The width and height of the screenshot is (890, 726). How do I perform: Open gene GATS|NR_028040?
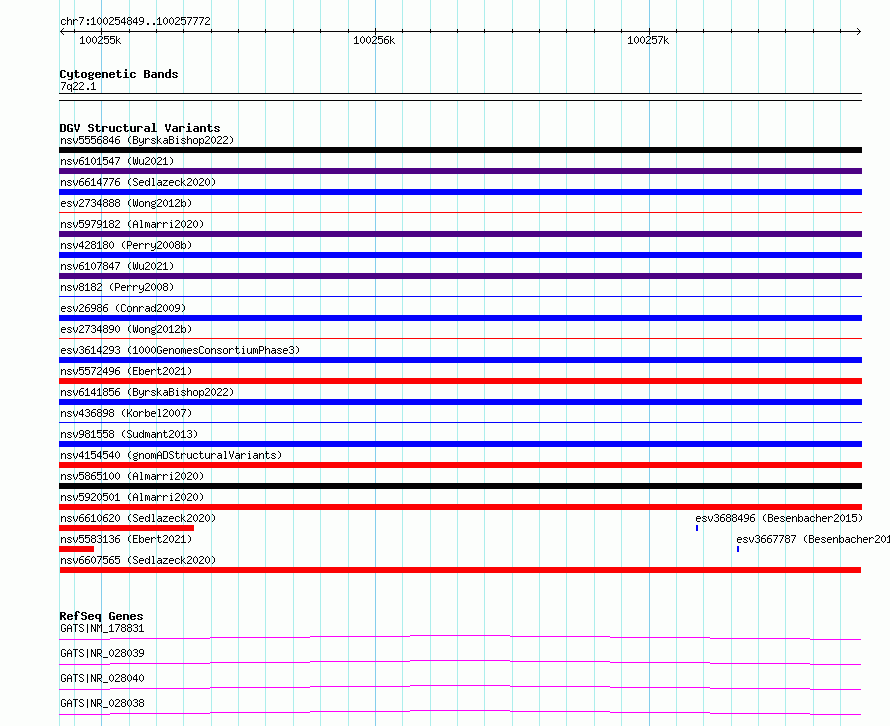(x=102, y=678)
